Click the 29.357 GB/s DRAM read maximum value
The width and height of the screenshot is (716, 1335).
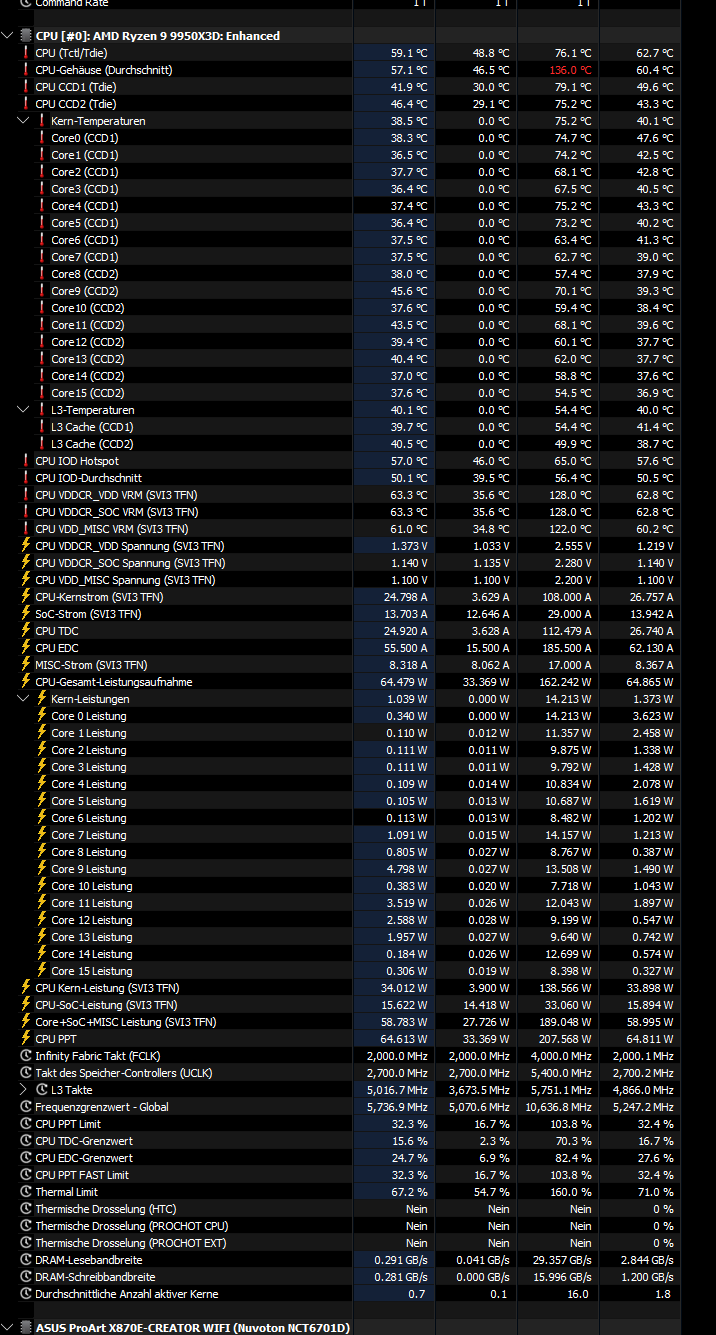563,1260
